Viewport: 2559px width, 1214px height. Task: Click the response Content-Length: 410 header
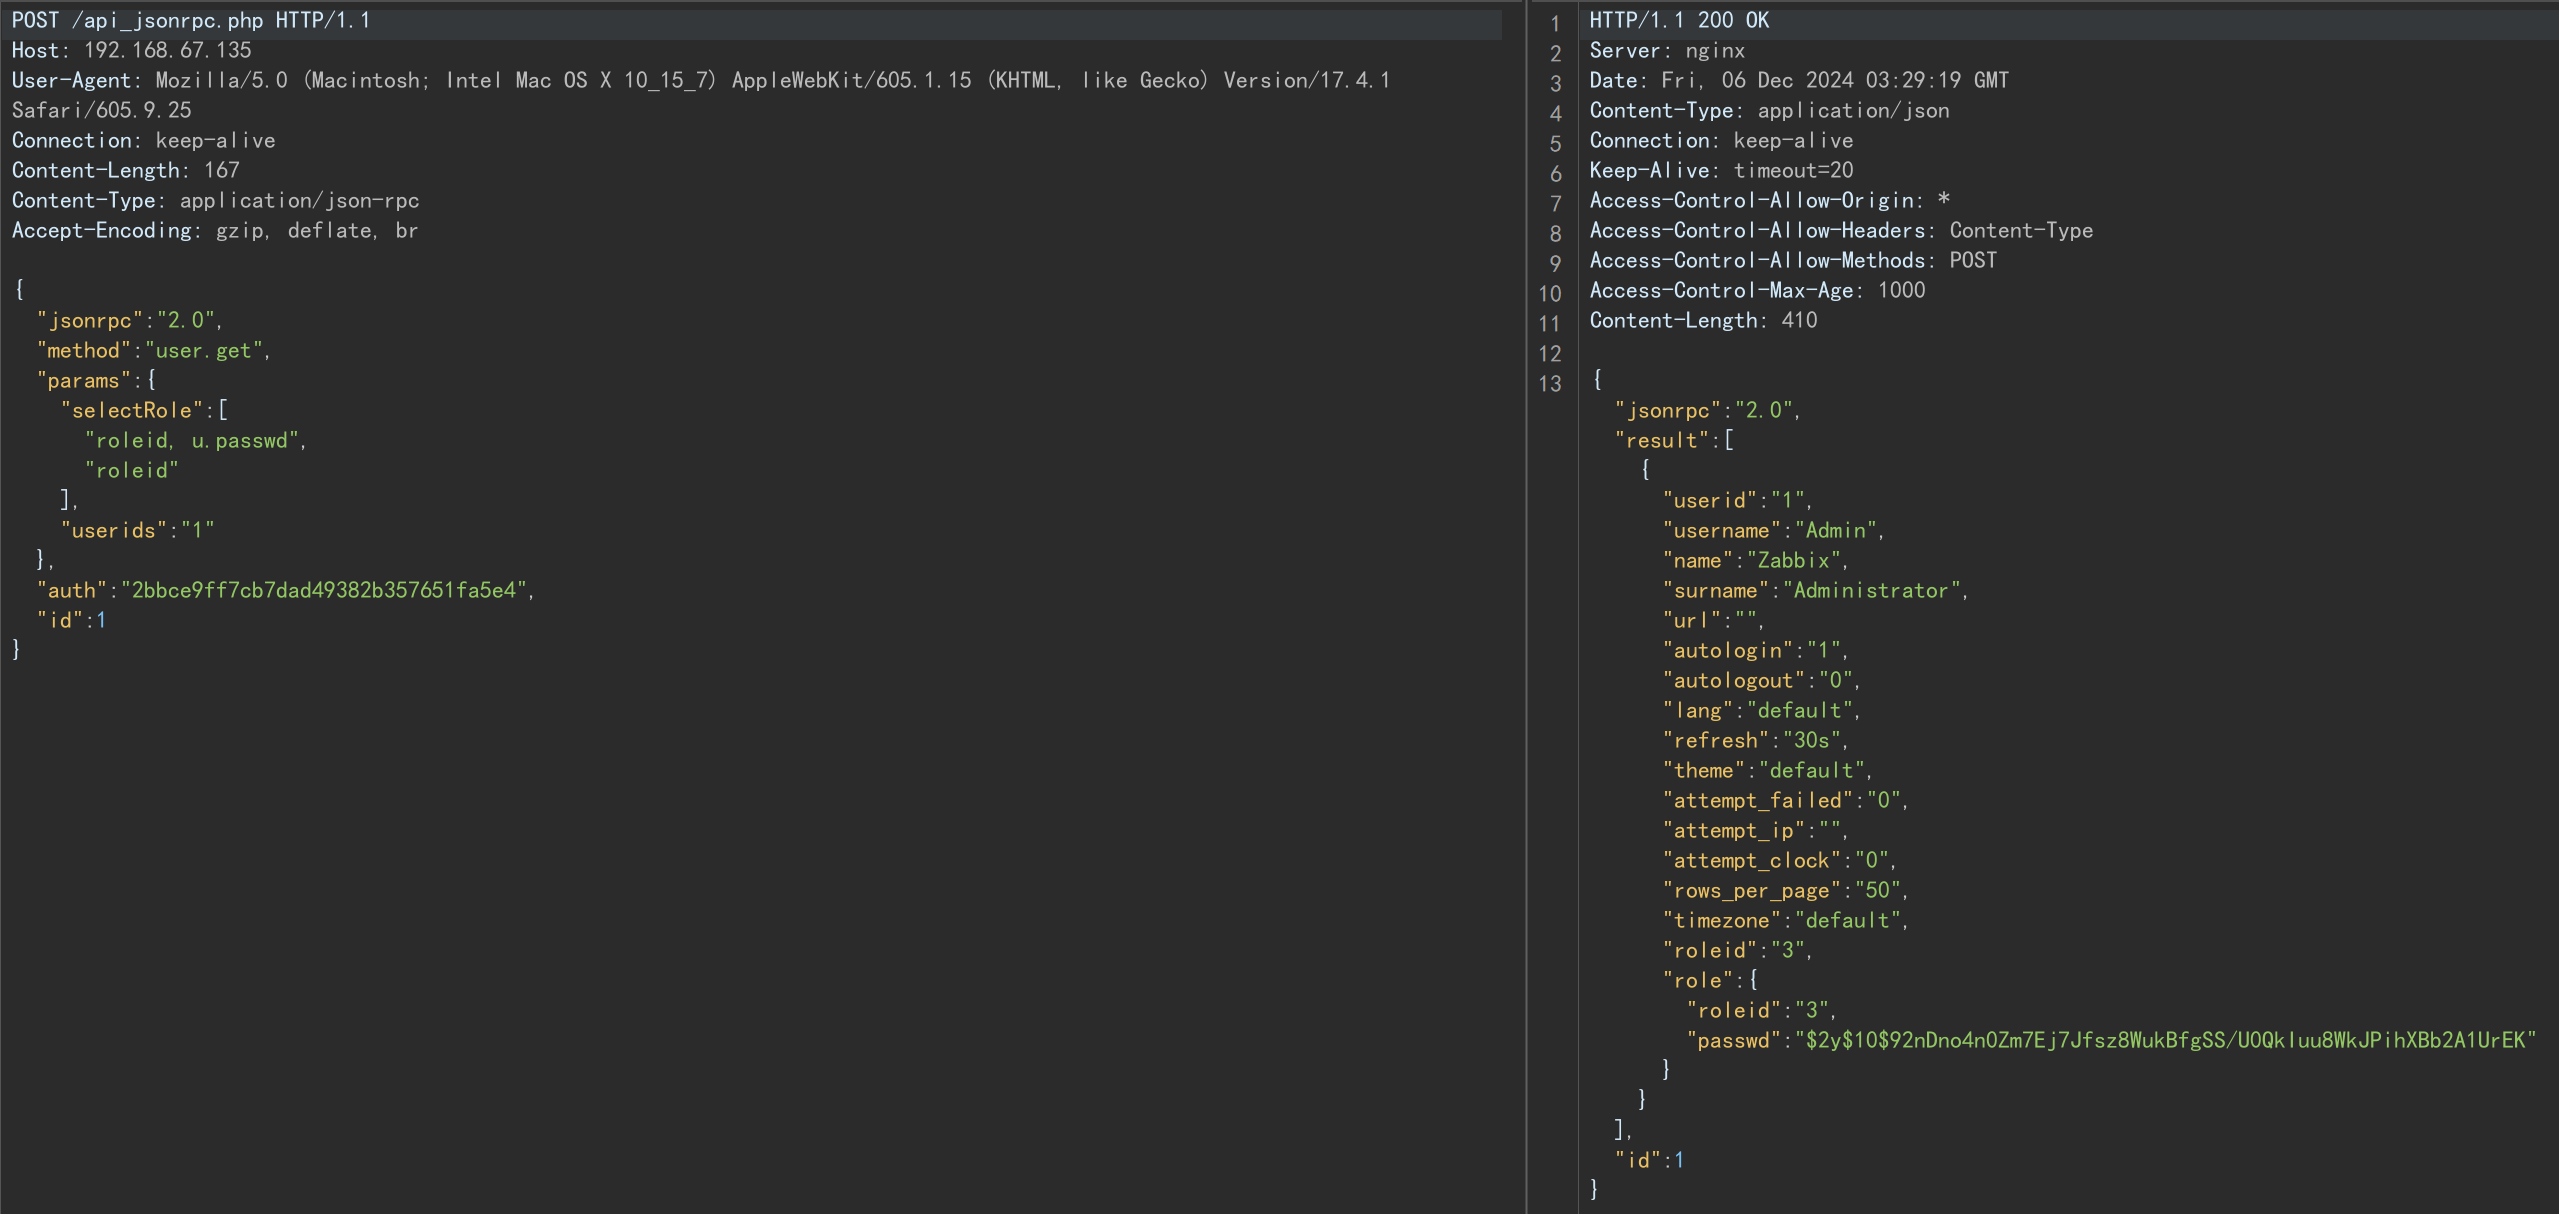pyautogui.click(x=1703, y=321)
